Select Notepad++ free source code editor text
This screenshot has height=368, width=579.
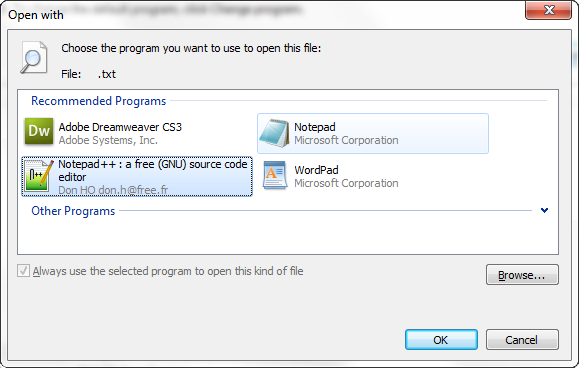[x=153, y=171]
